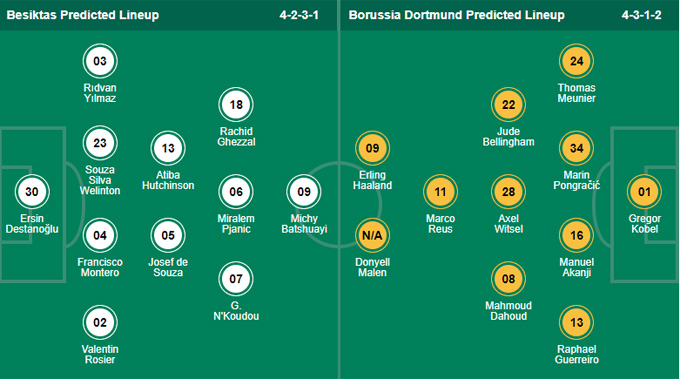Click Erling Haaland's yellow 09 badge
The image size is (680, 379).
[x=373, y=148]
